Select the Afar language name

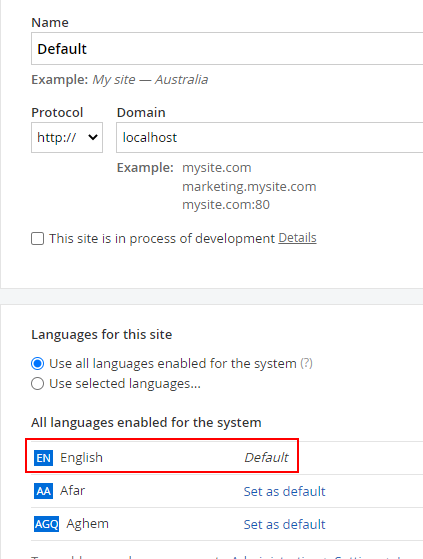pos(72,491)
